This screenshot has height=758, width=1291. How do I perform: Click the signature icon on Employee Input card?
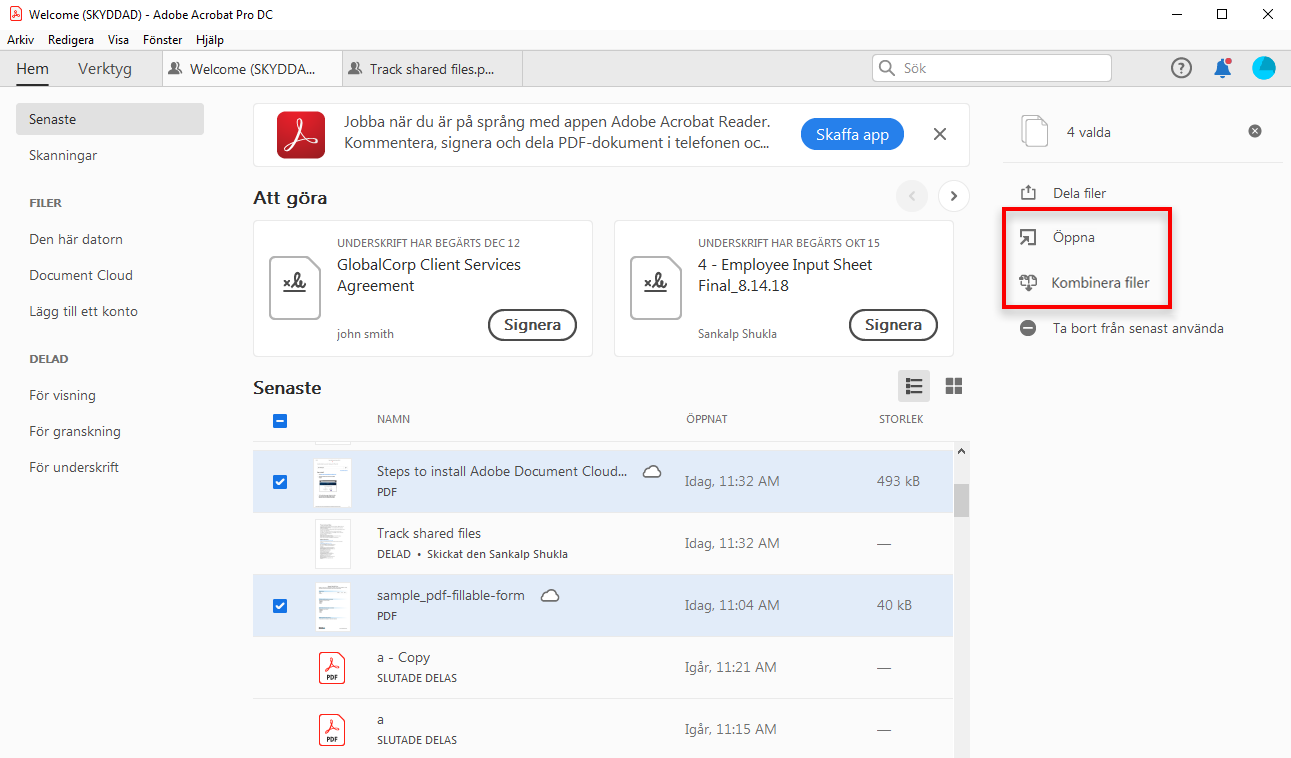tap(656, 289)
